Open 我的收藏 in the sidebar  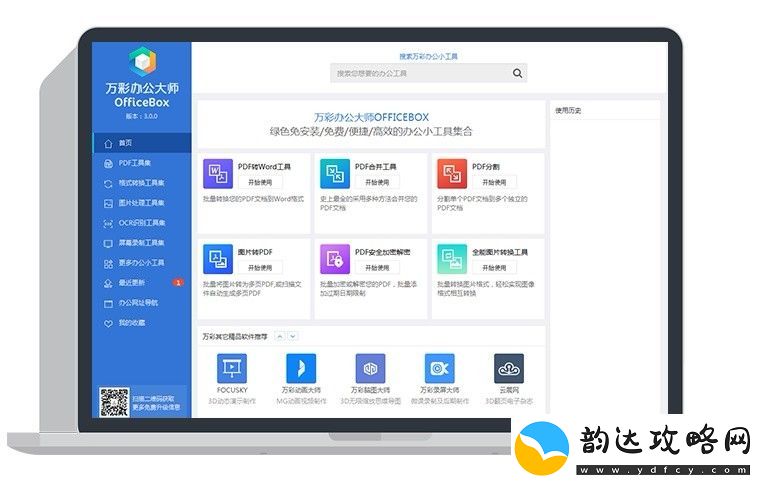[142, 323]
